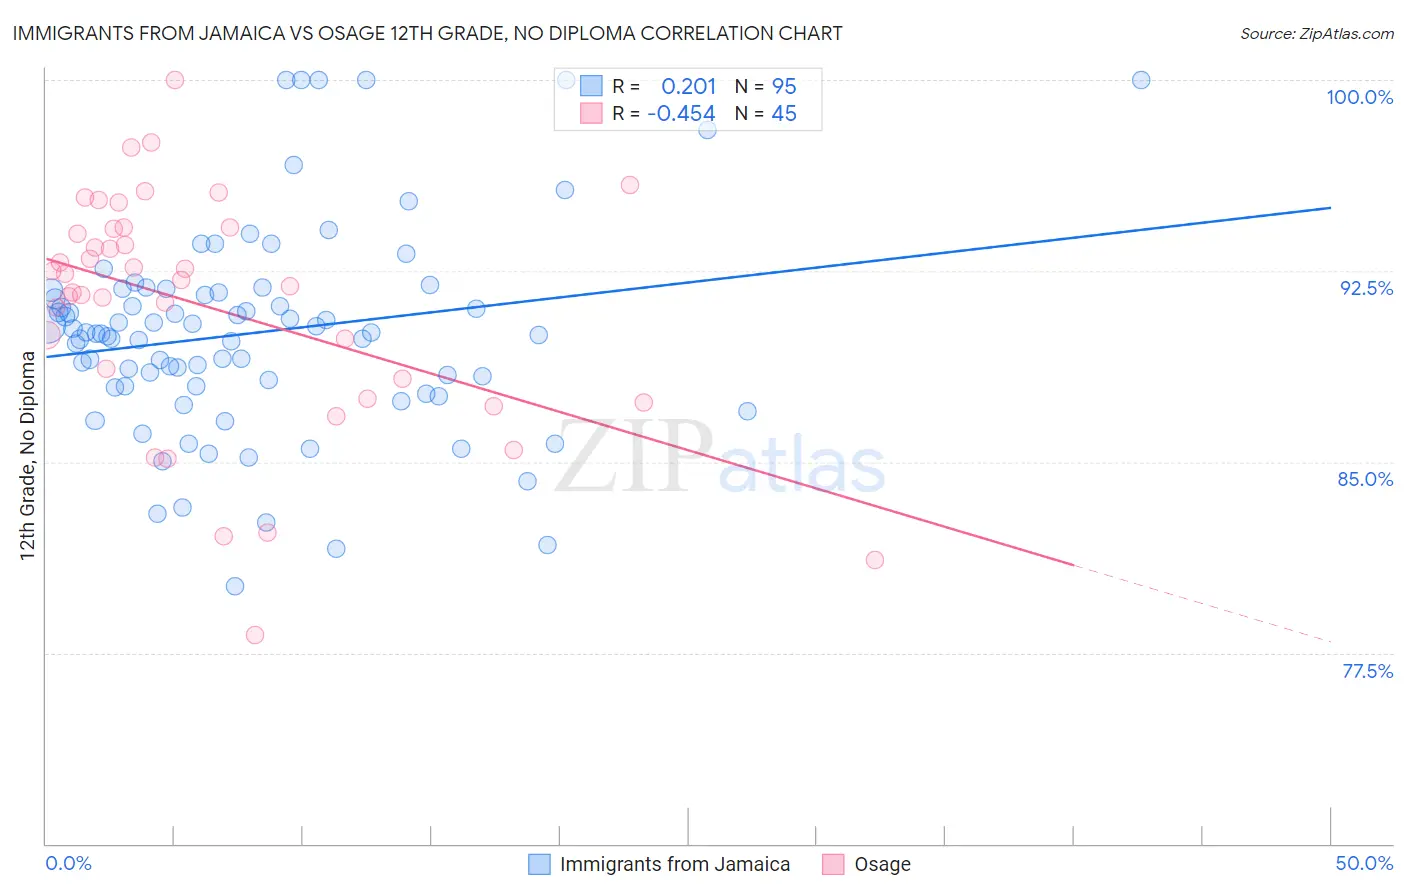Click the 0.0% x-axis label
The image size is (1406, 892).
pos(68,863)
